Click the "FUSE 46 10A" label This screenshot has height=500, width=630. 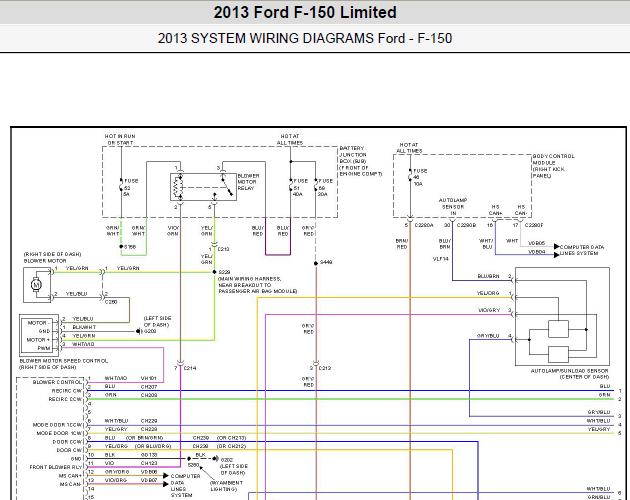tap(420, 177)
